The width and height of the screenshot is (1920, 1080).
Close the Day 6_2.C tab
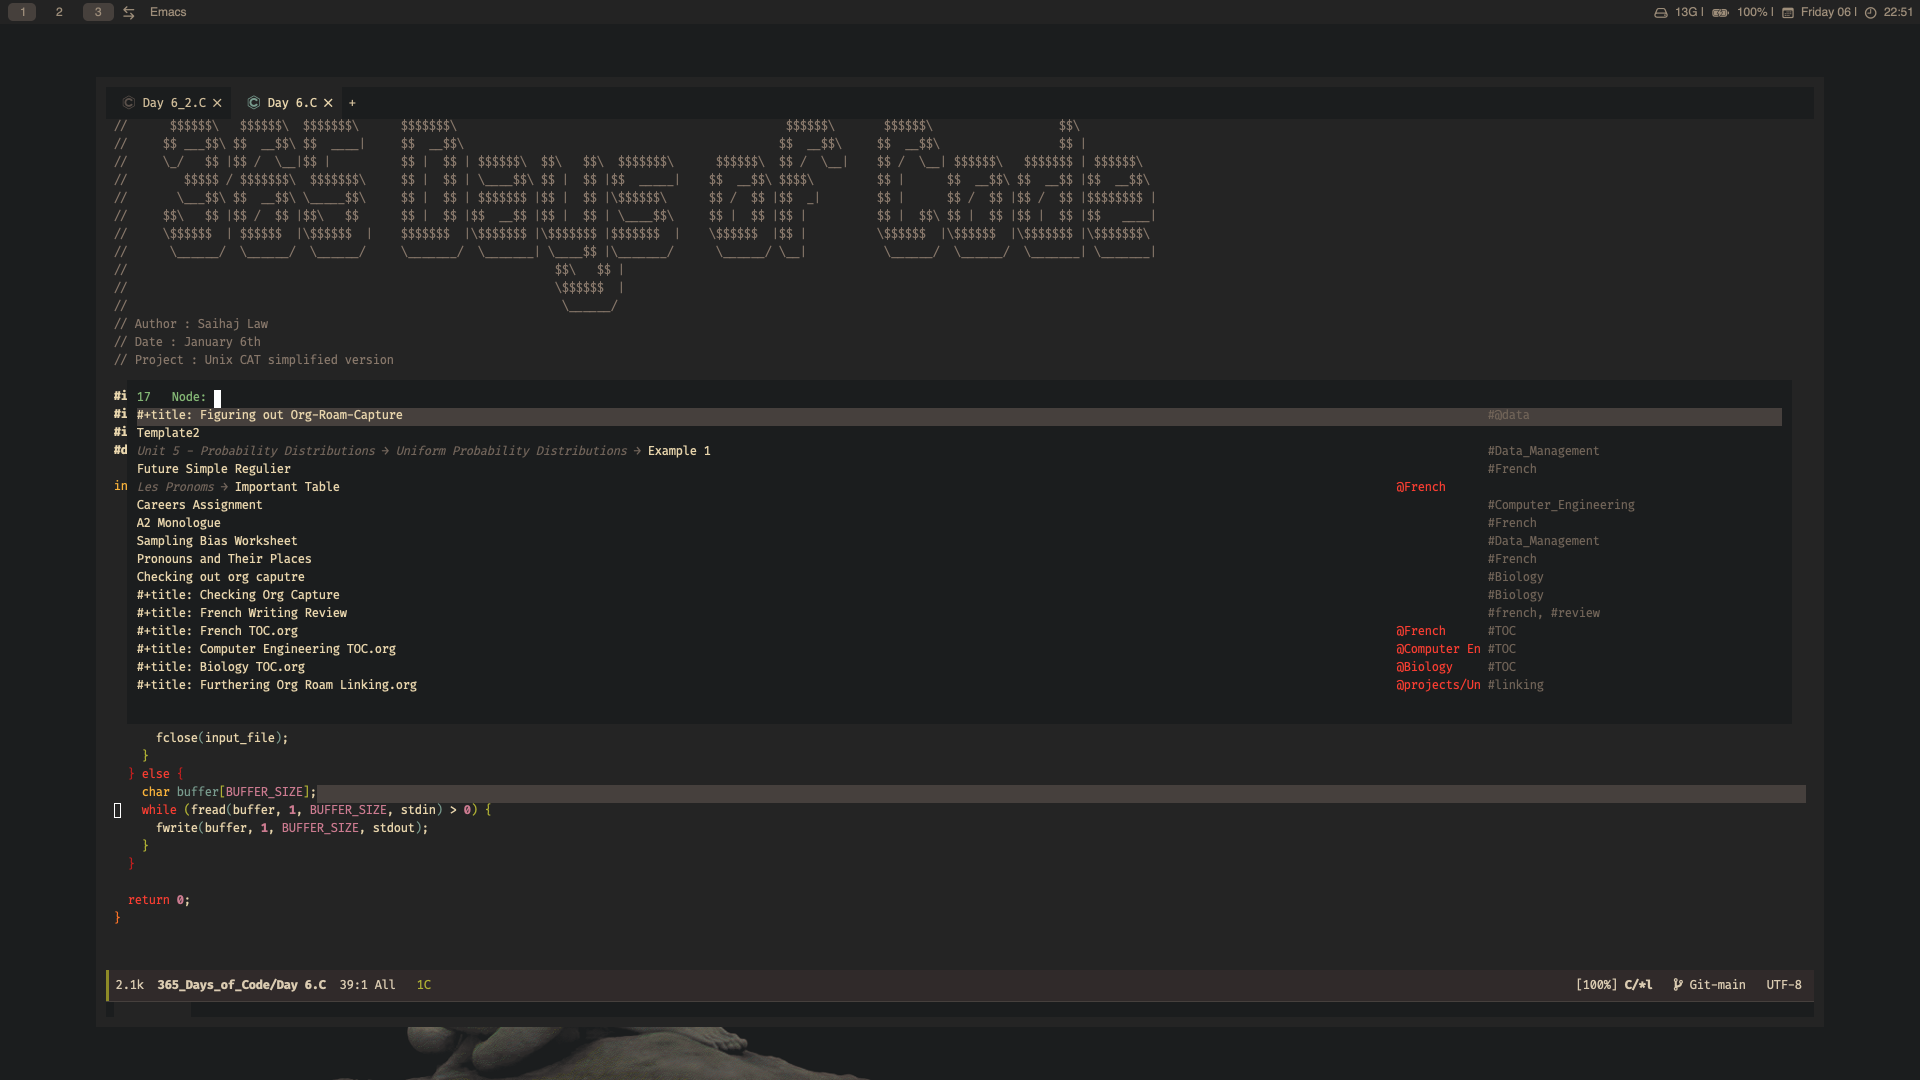(x=217, y=103)
